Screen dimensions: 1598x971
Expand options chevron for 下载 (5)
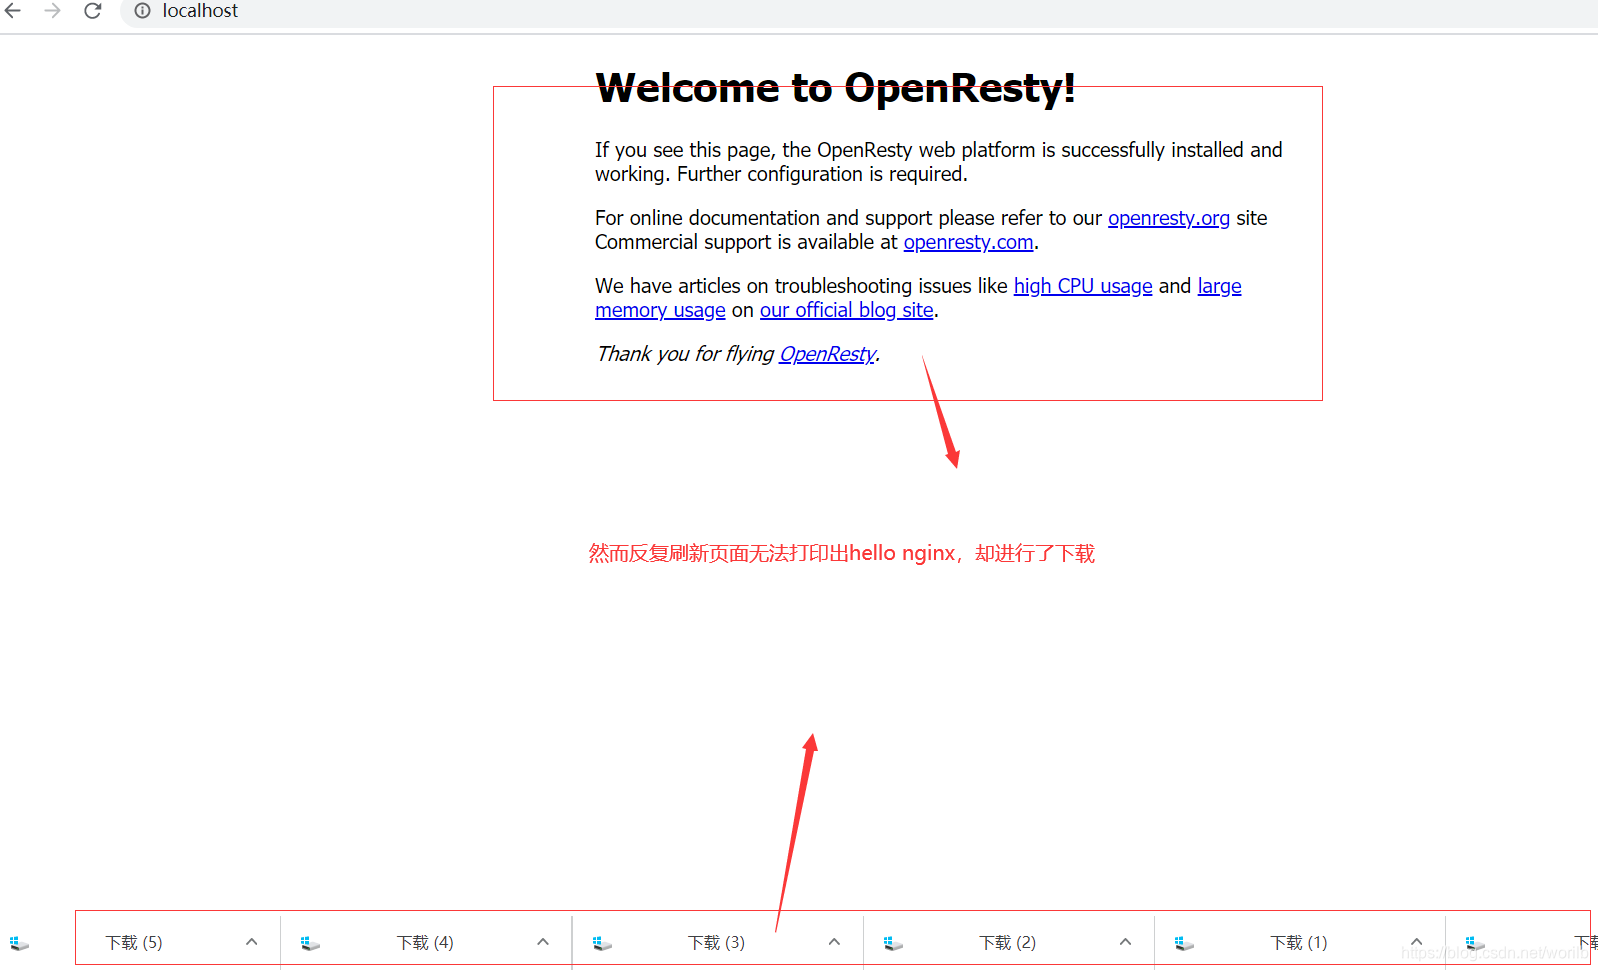(252, 942)
